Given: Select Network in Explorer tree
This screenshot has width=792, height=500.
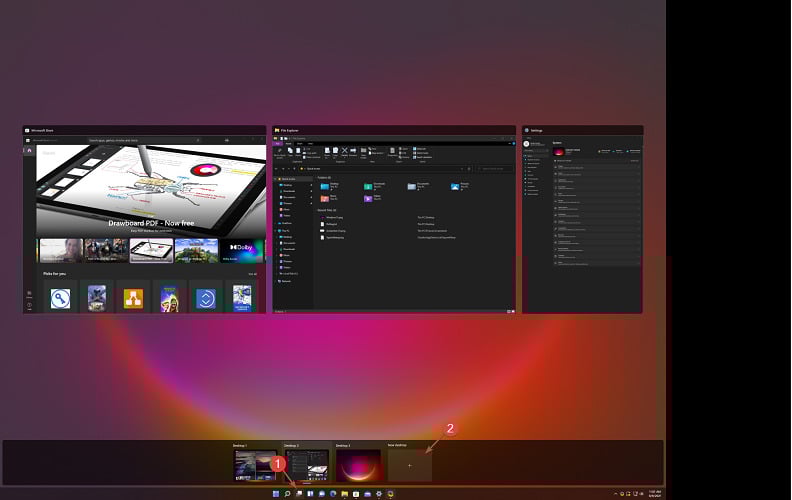Looking at the screenshot, I should pos(284,281).
